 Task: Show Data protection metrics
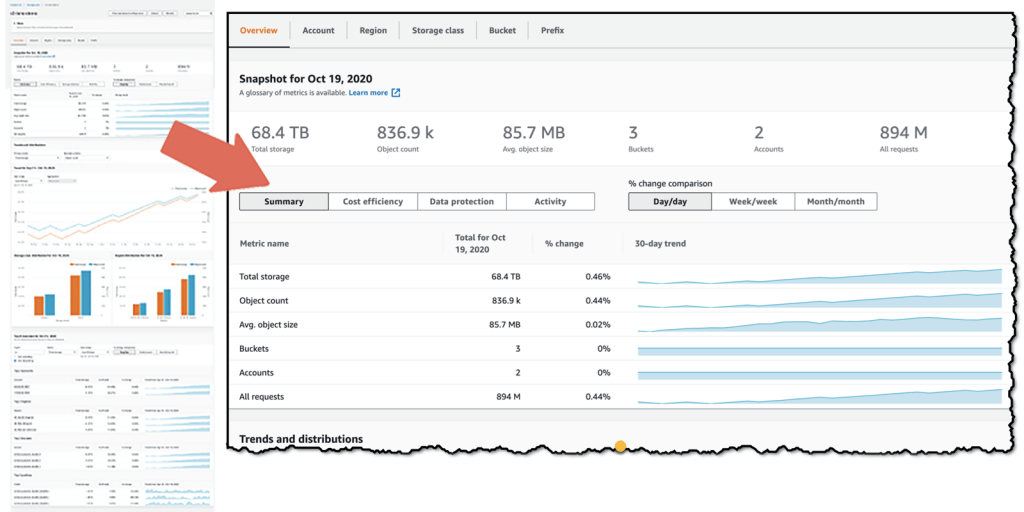click(462, 201)
